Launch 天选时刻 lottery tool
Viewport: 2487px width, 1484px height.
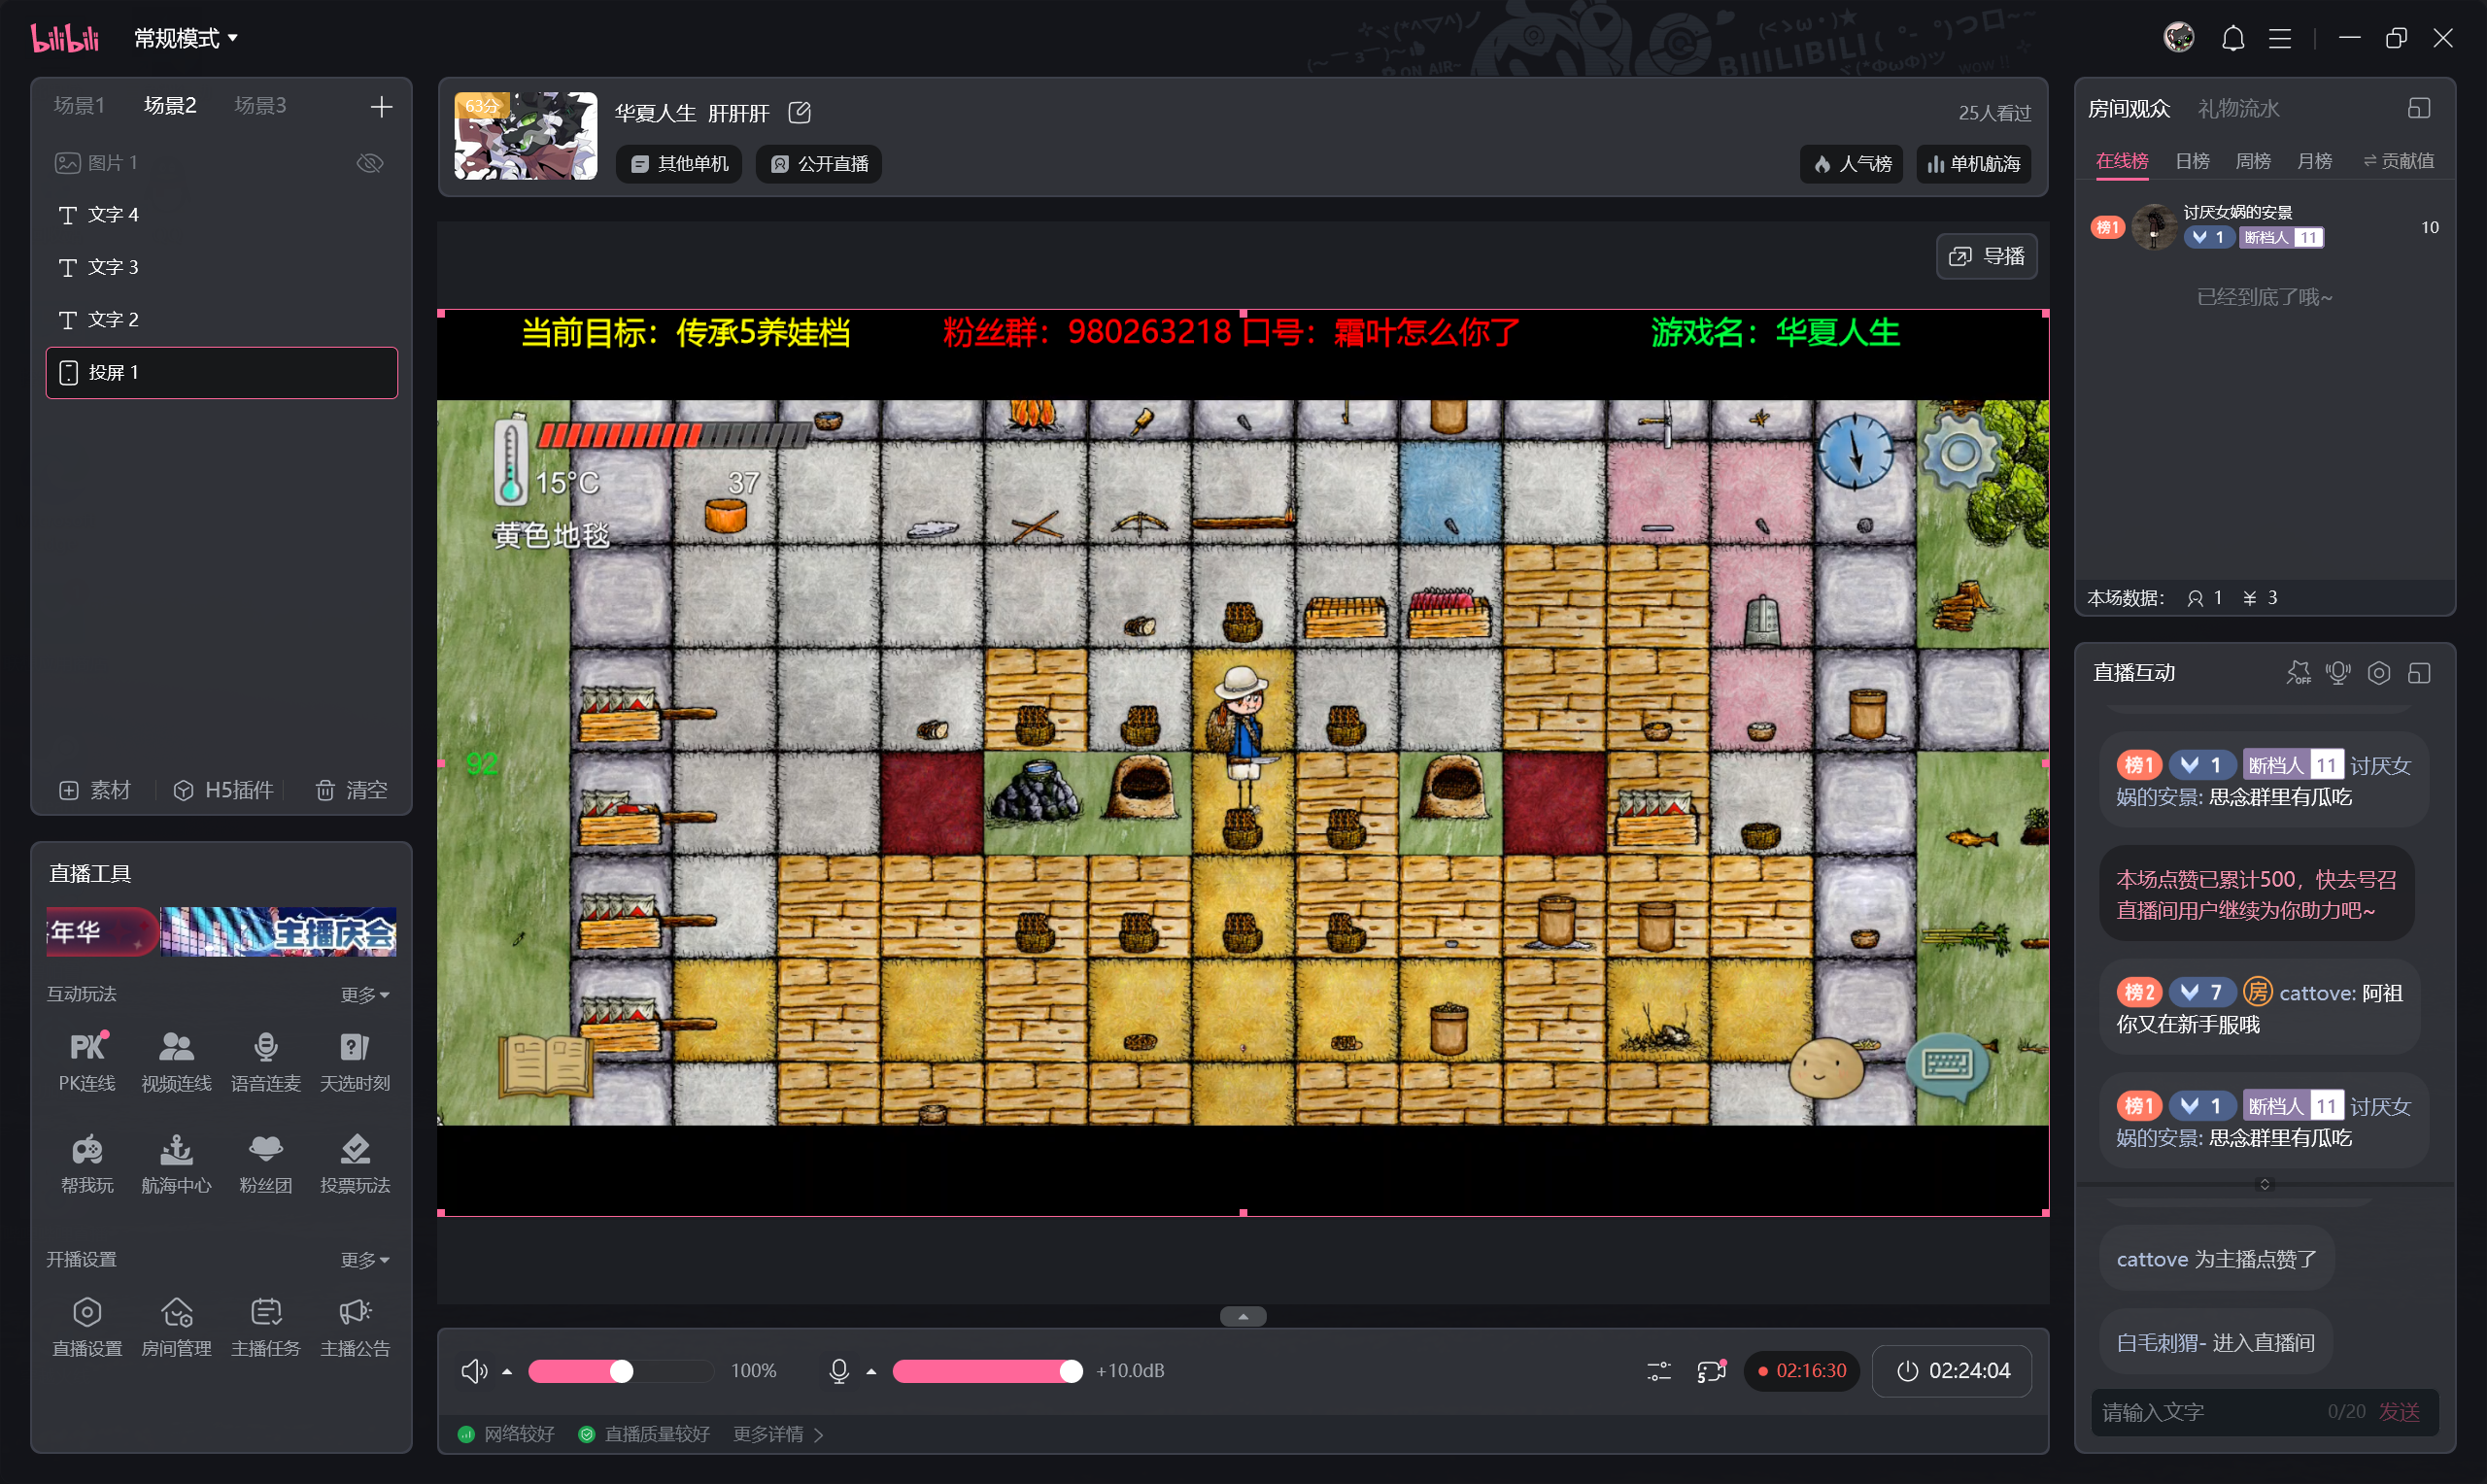coord(355,1061)
